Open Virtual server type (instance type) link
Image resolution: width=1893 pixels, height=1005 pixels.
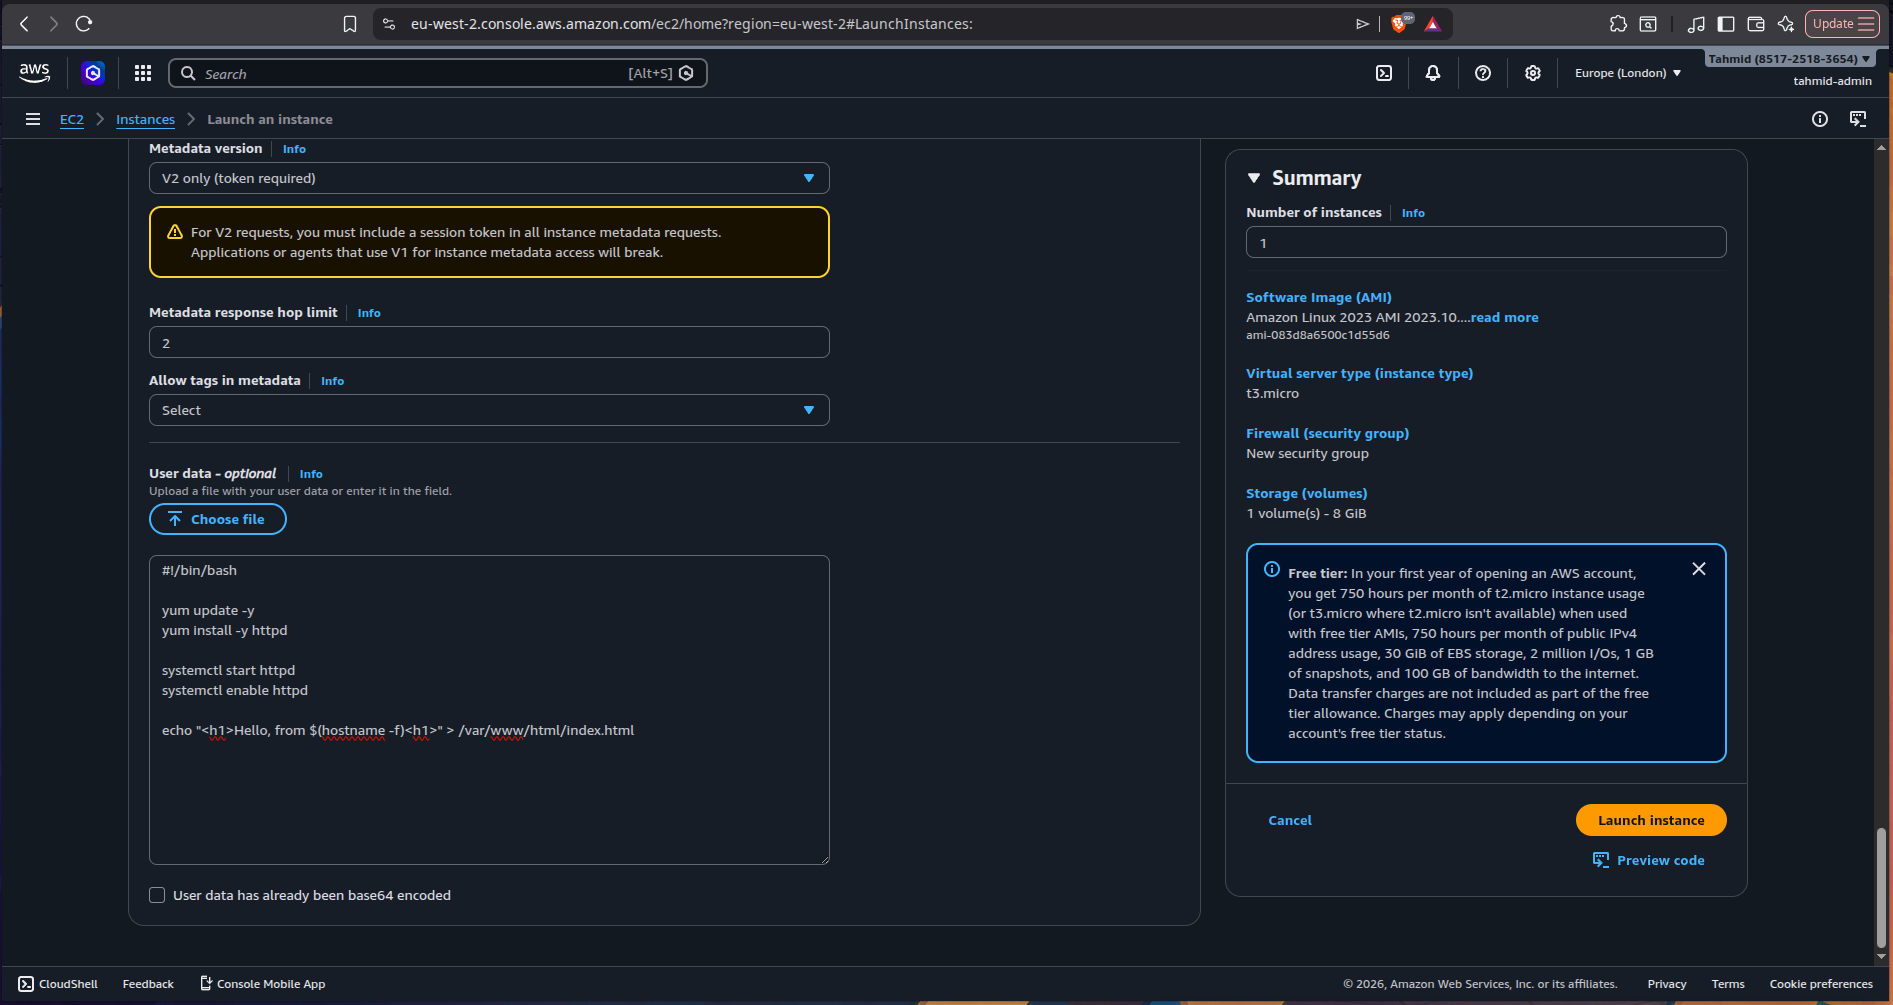[1359, 373]
